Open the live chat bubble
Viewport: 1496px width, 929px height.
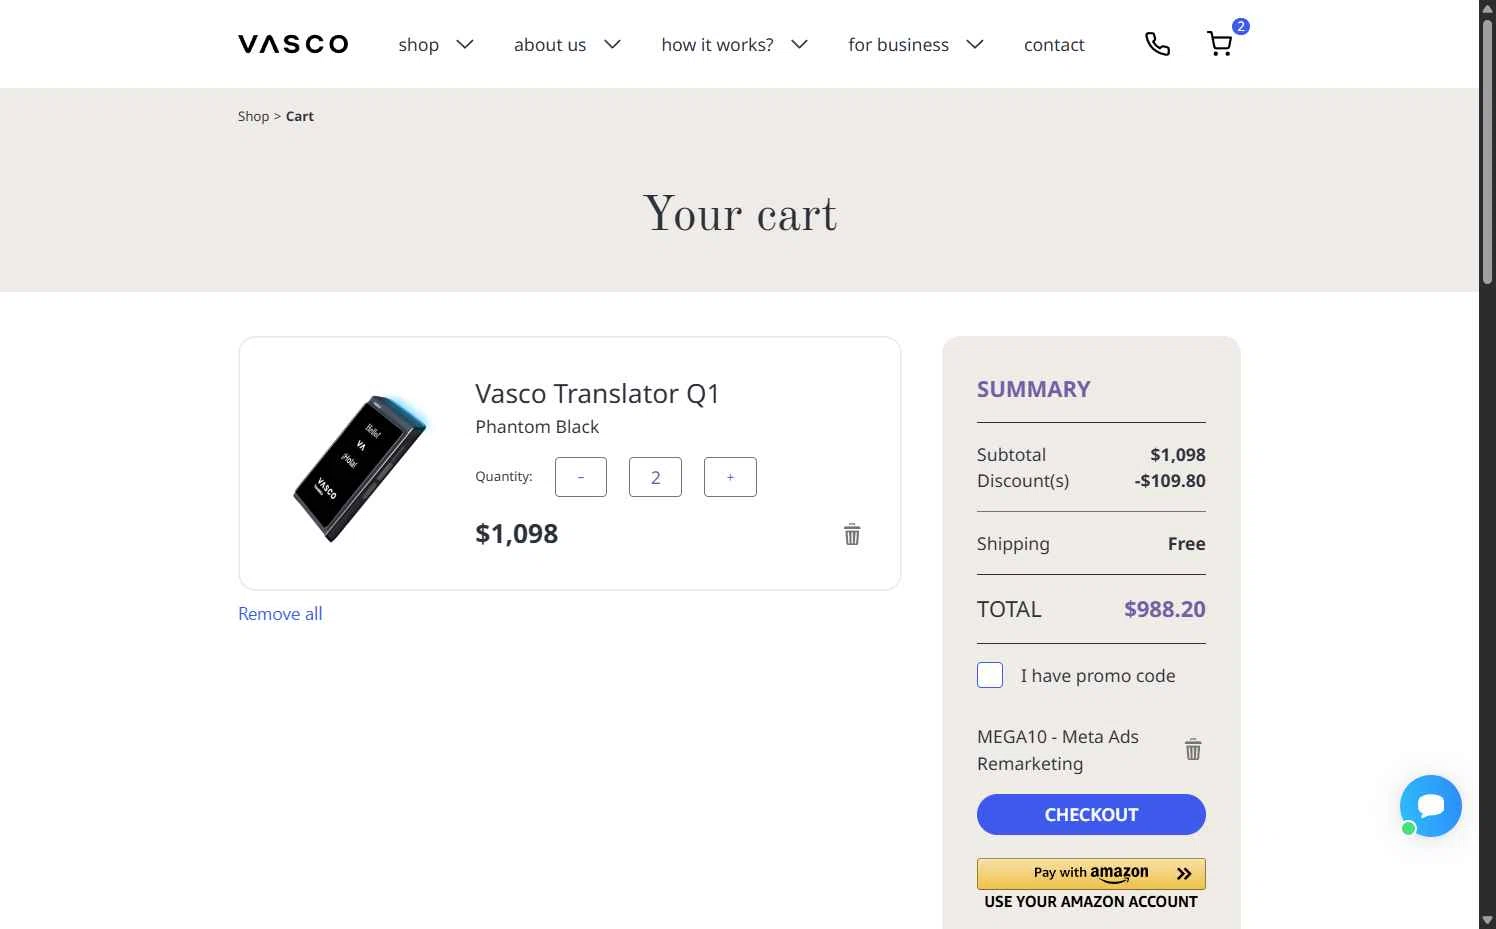pos(1431,806)
